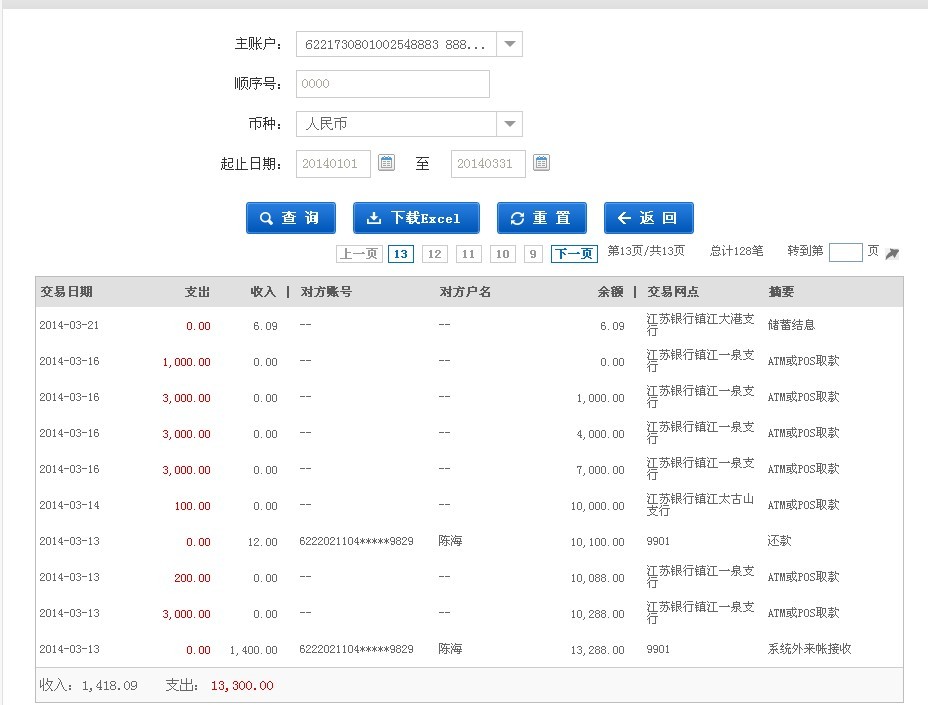Image resolution: width=928 pixels, height=705 pixels.
Task: Expand the 主账户 account dropdown
Action: 510,44
